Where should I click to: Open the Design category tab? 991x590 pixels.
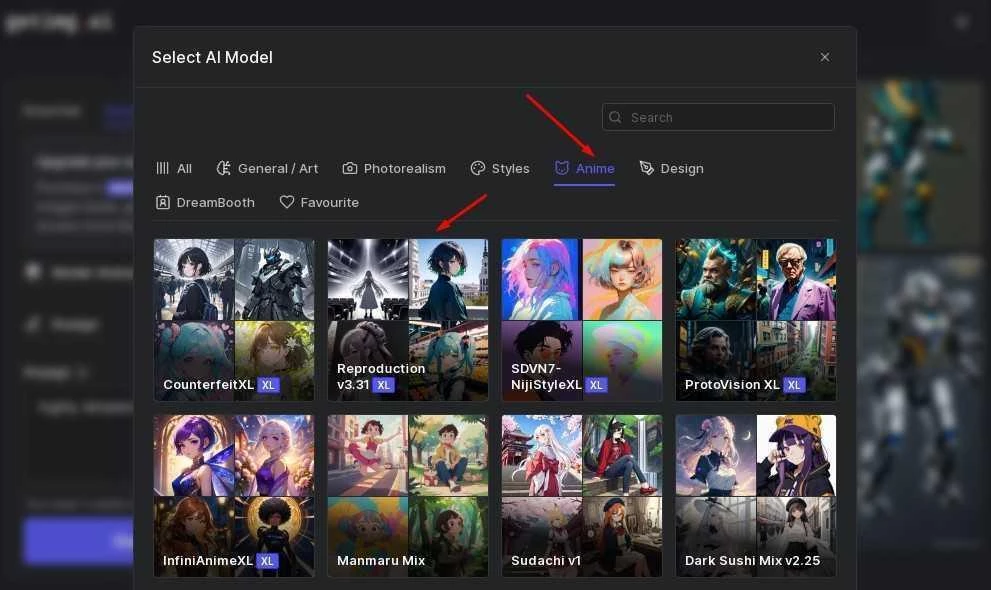(x=671, y=169)
